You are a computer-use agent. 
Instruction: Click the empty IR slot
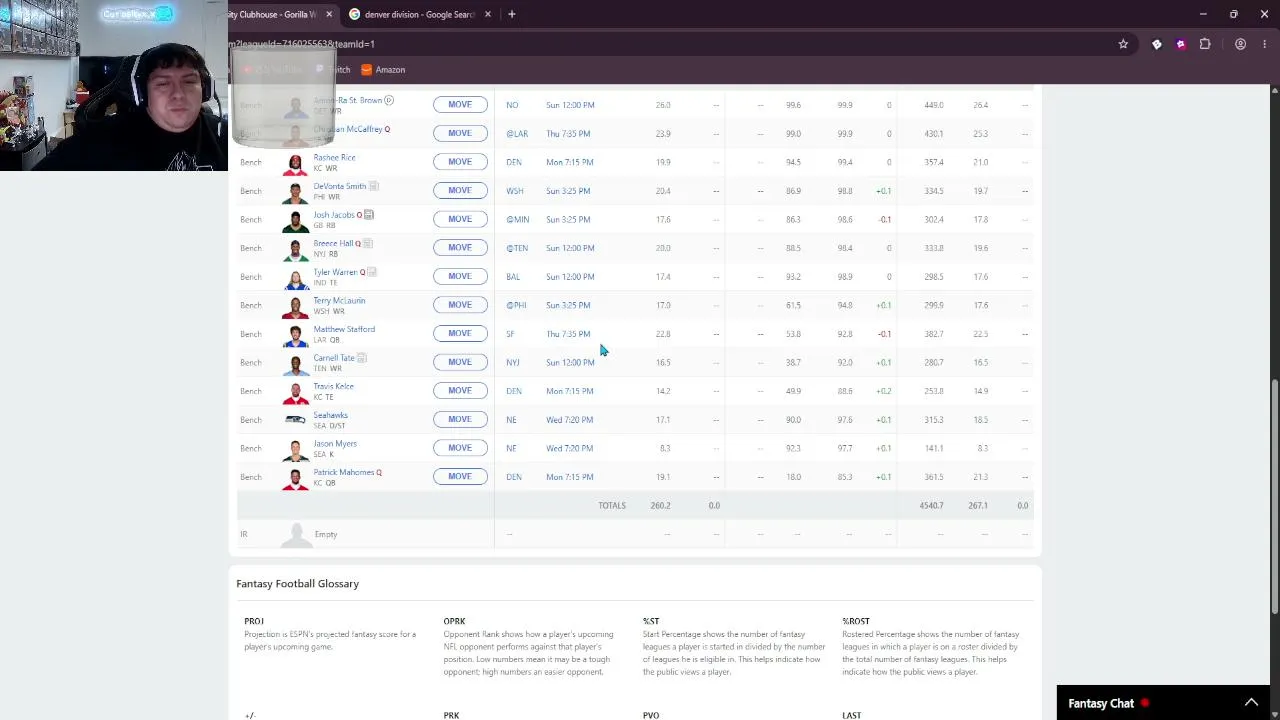click(x=326, y=534)
